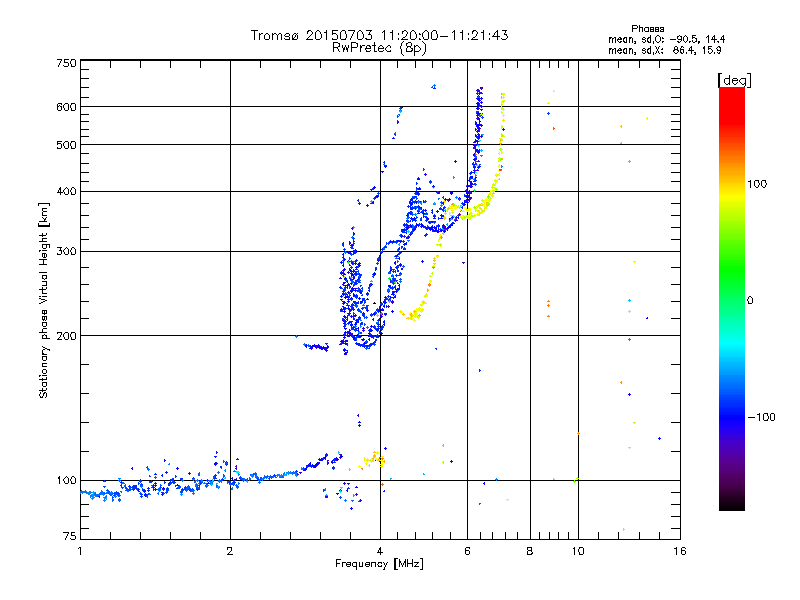Click the x-axis tick label '16'

(x=680, y=551)
